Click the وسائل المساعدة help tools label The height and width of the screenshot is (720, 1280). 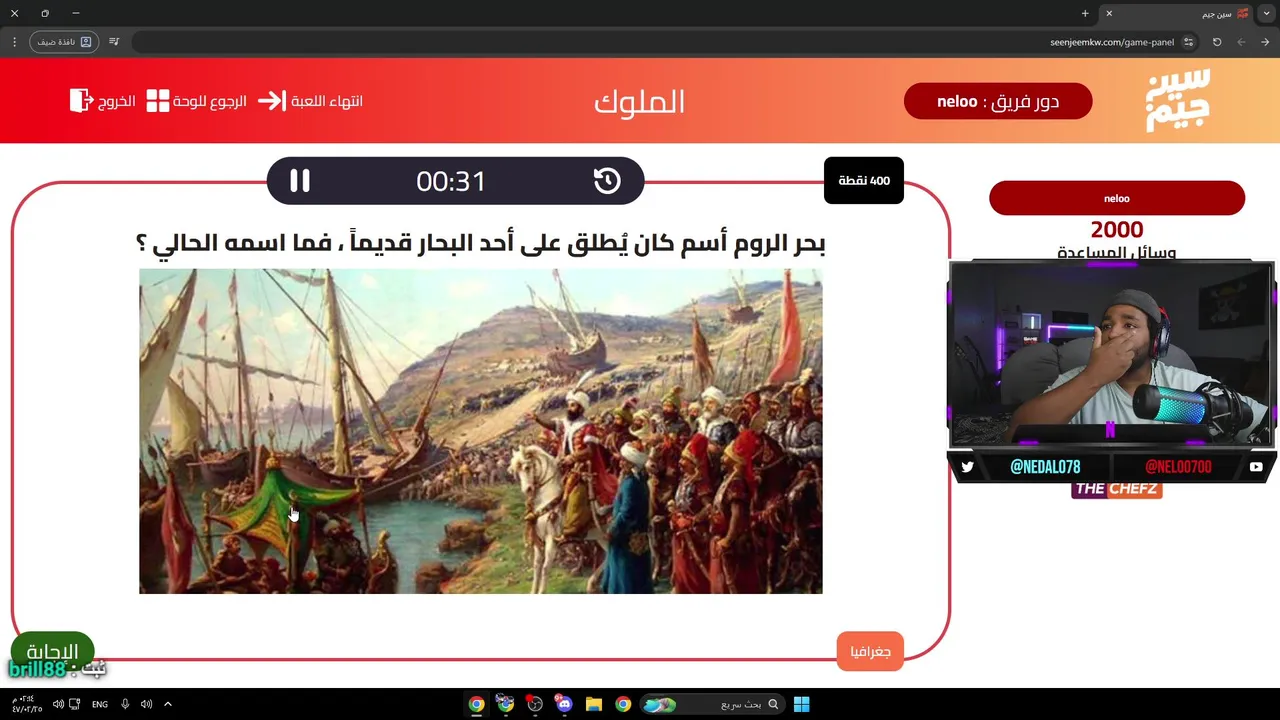pyautogui.click(x=1116, y=252)
